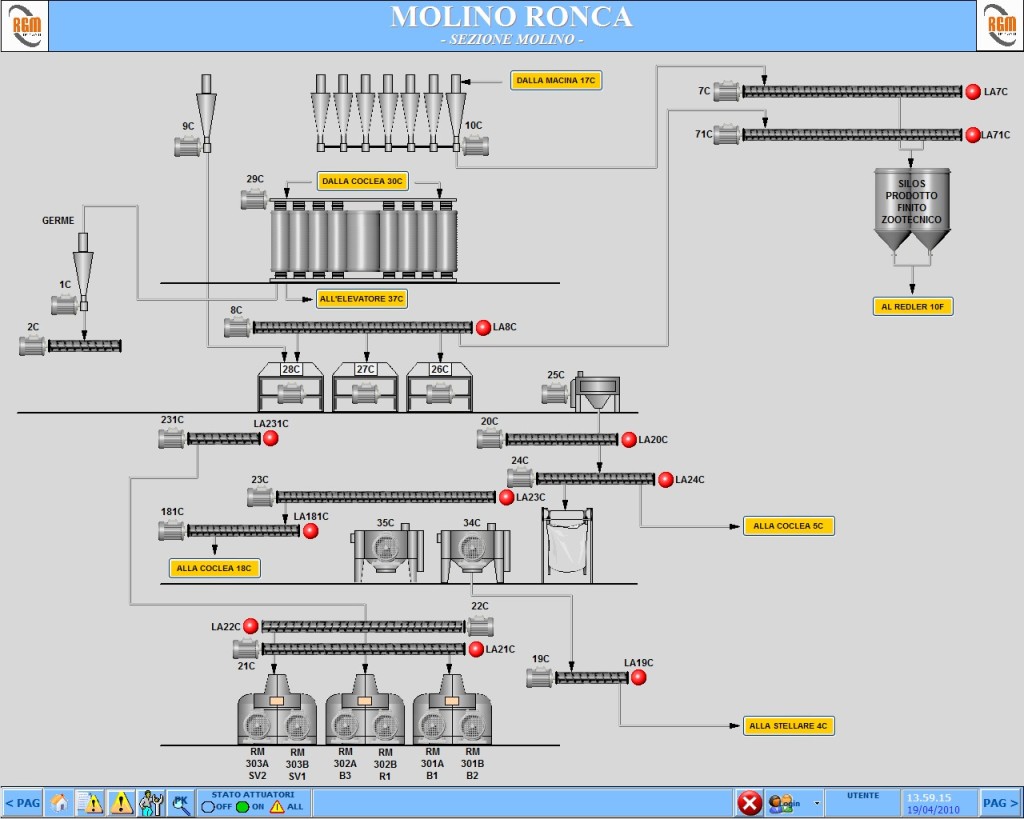The image size is (1024, 819).
Task: Select machine 26C
Action: click(x=440, y=387)
